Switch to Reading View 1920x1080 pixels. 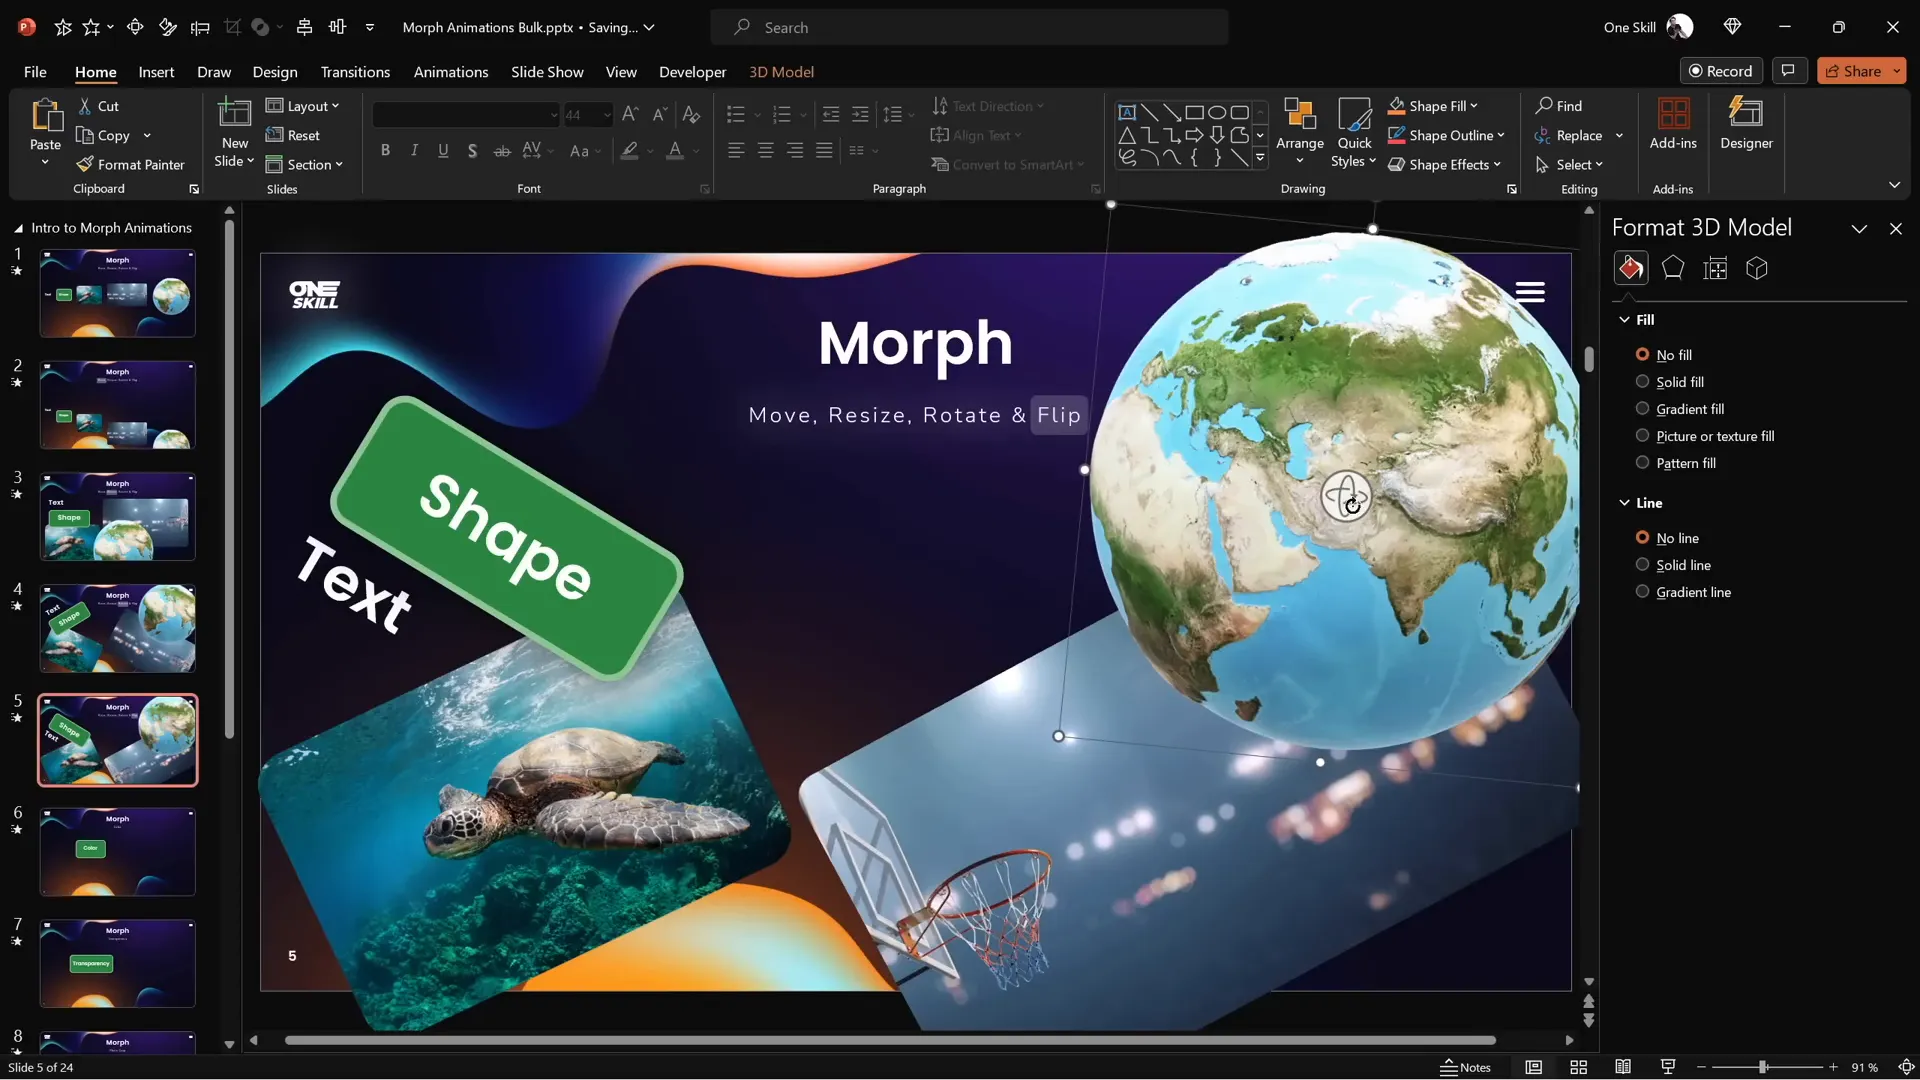click(1623, 1067)
